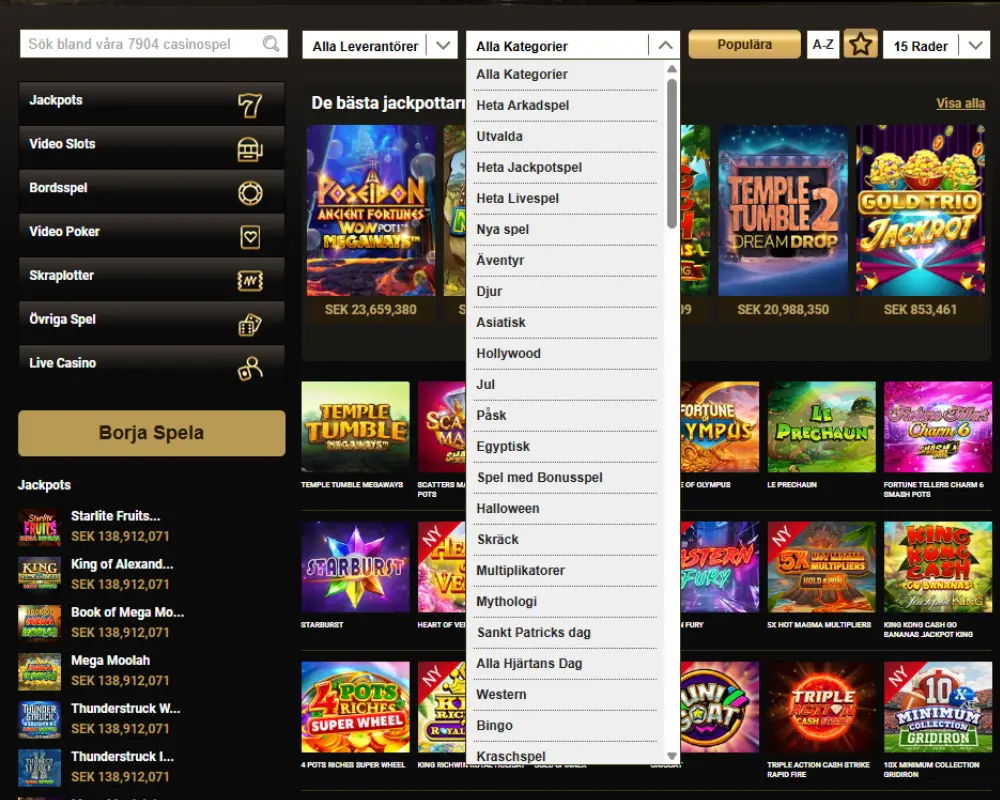Click the Borja Spela button

(x=152, y=433)
